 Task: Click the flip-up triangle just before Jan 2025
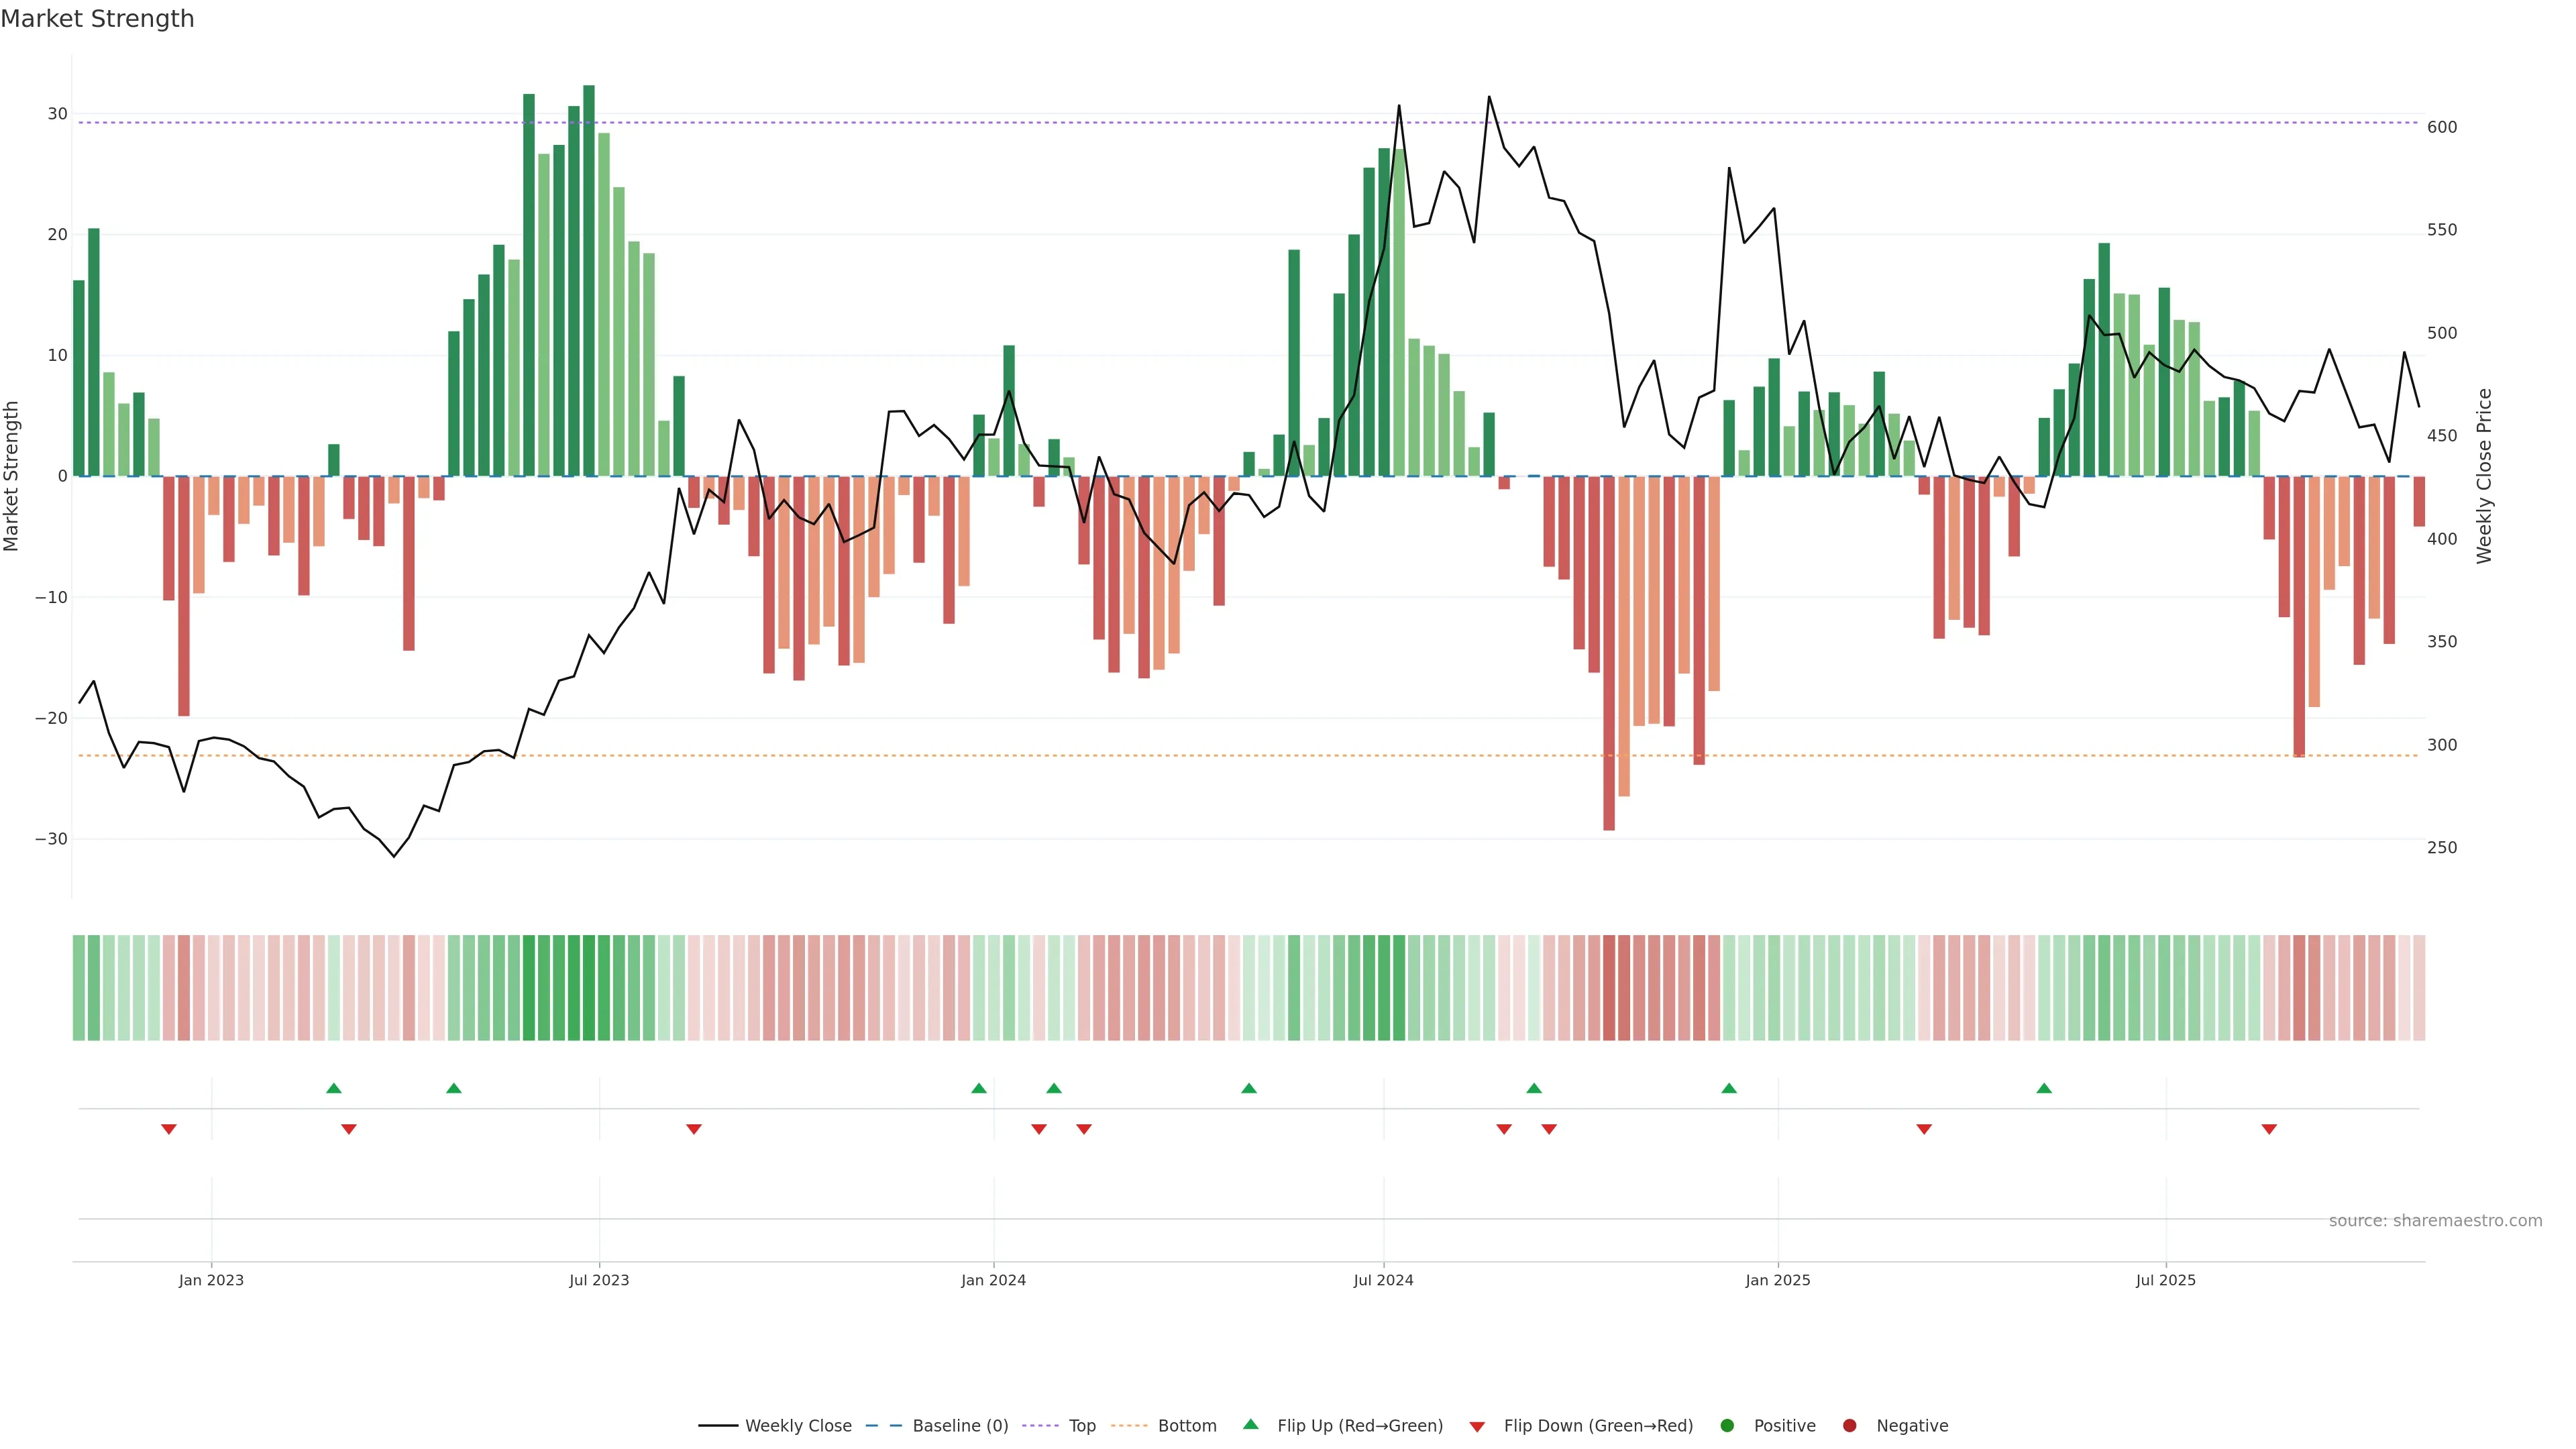pyautogui.click(x=1729, y=1088)
